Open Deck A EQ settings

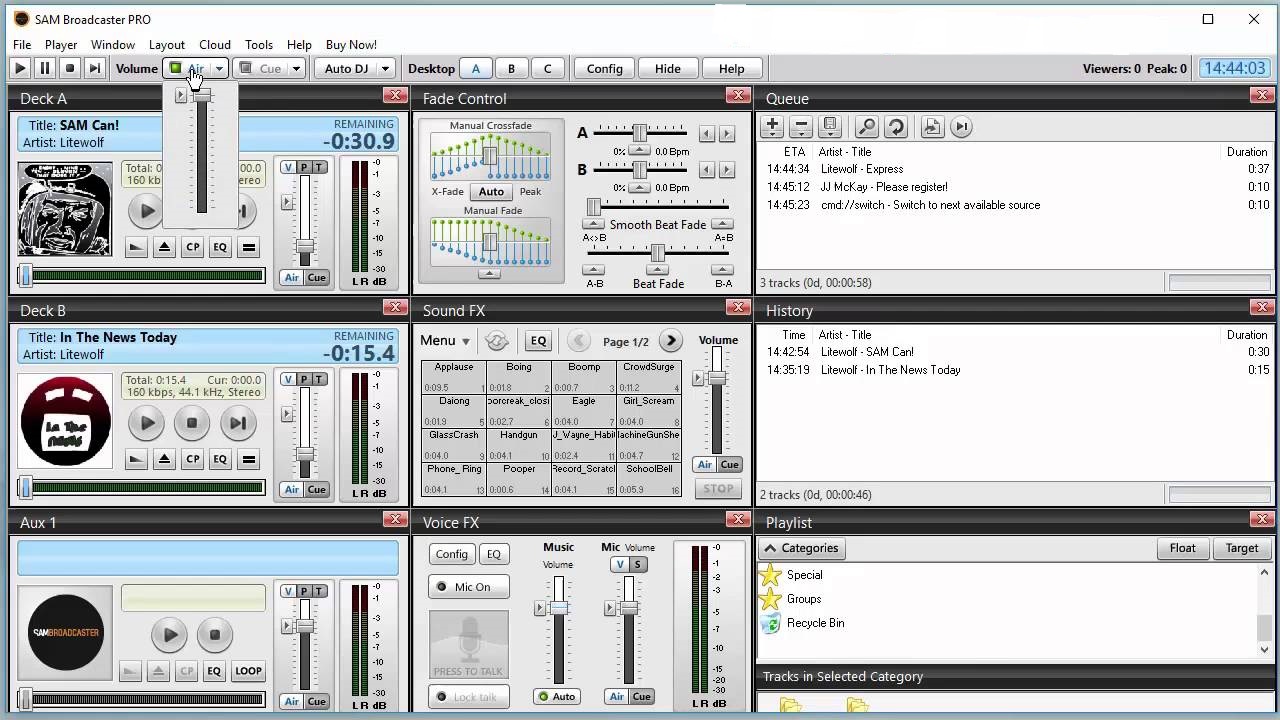coord(220,247)
